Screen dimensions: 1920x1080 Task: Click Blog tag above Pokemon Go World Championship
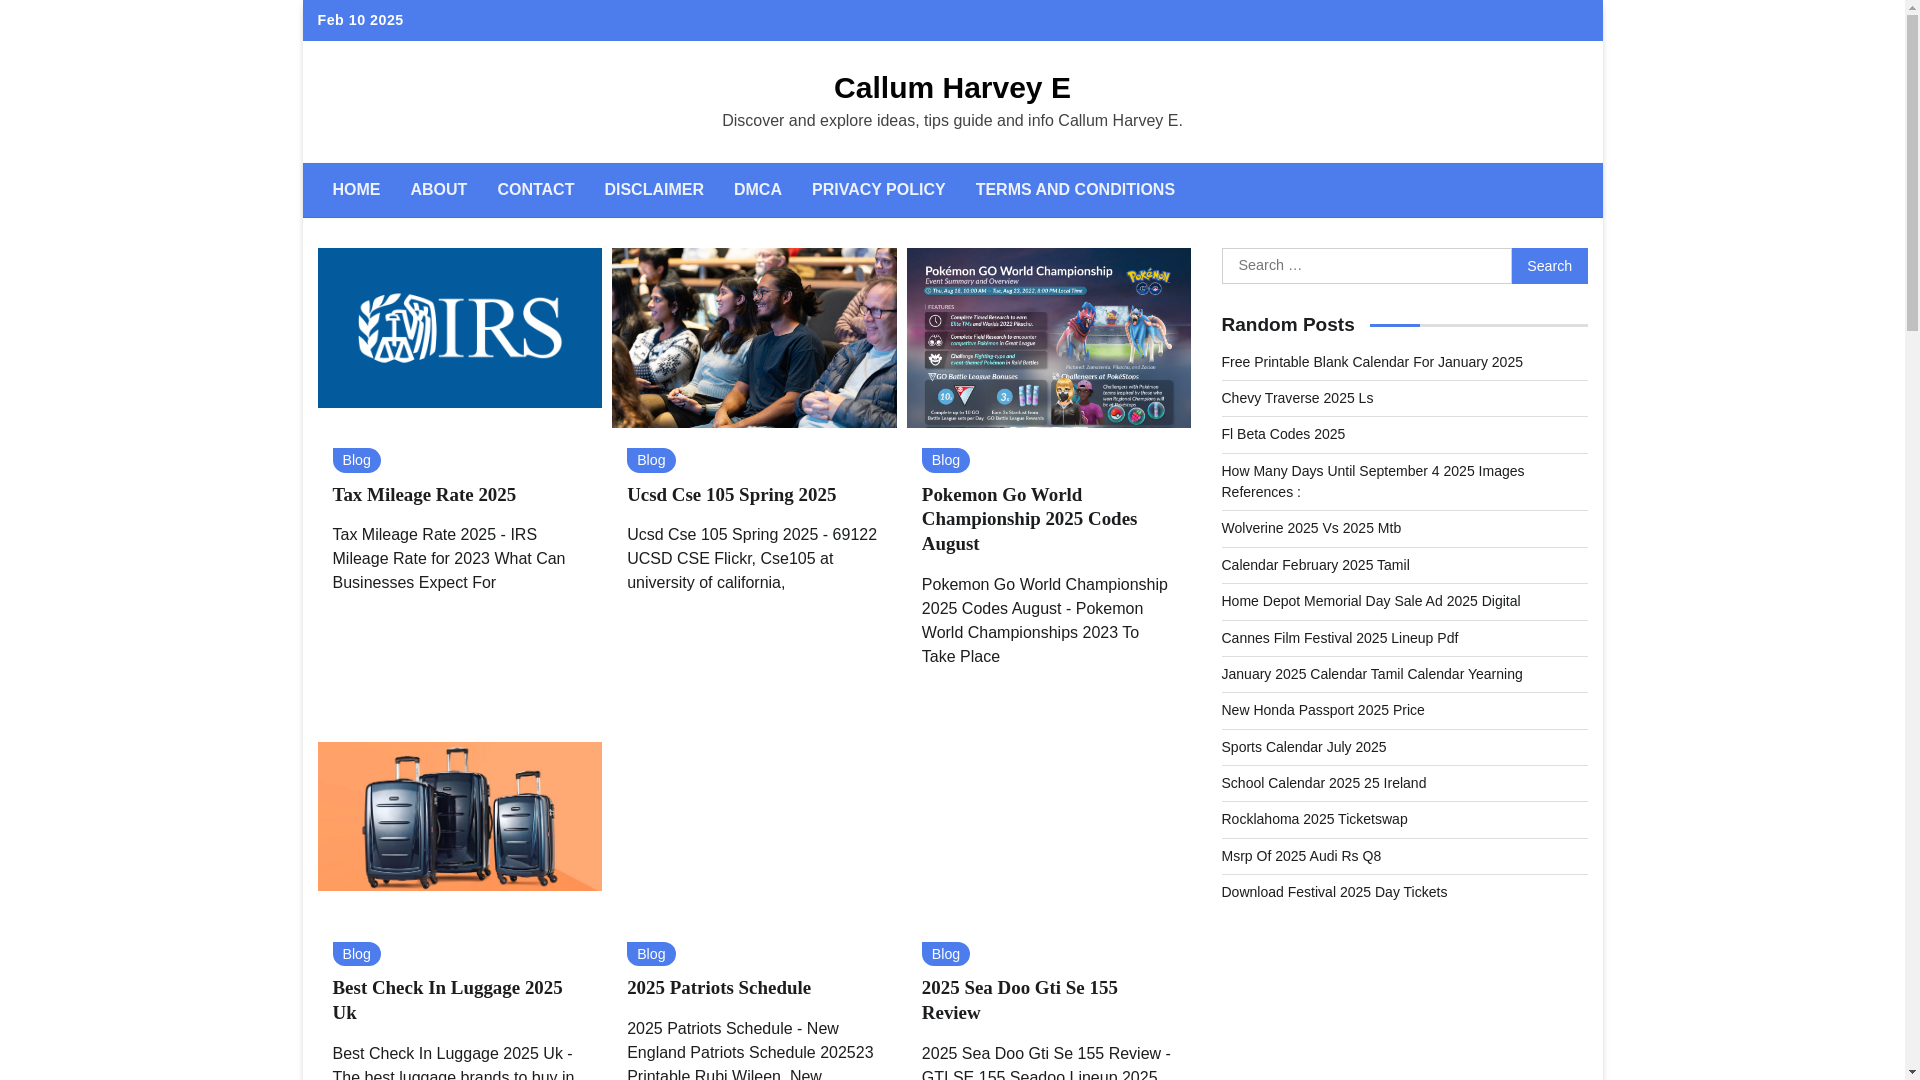(x=946, y=460)
